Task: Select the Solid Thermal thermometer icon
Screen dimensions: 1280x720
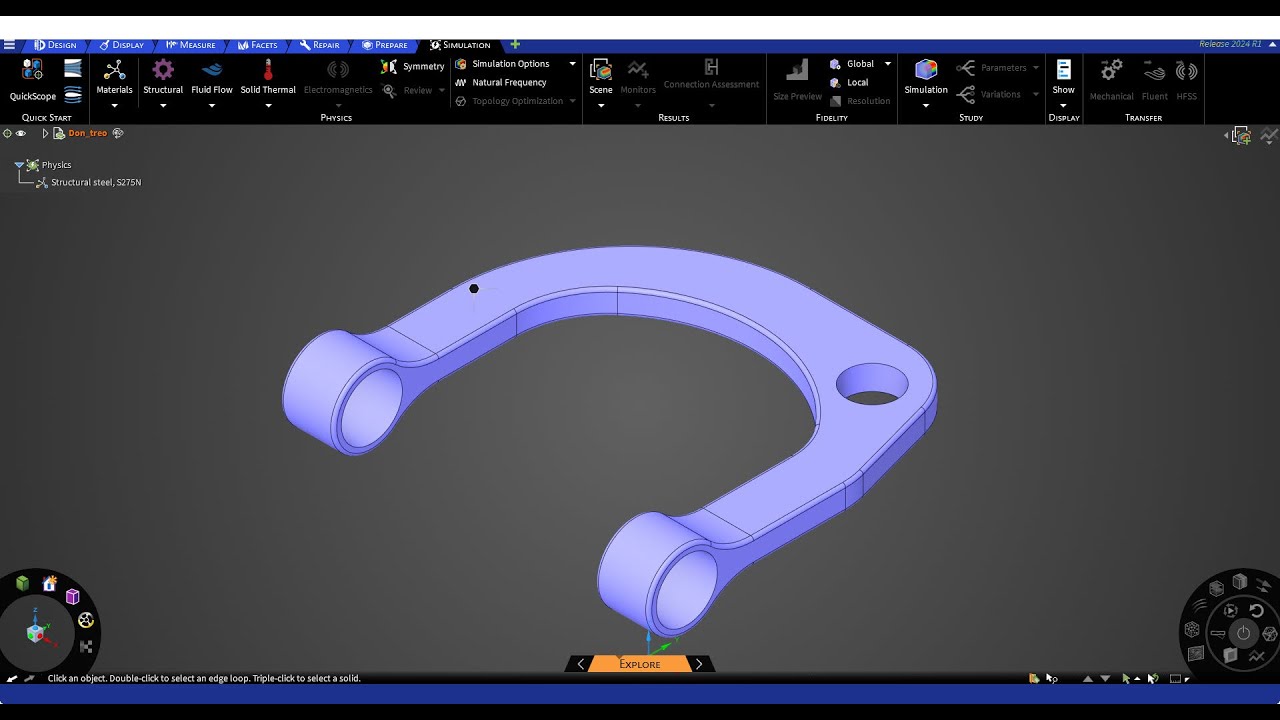Action: [268, 69]
